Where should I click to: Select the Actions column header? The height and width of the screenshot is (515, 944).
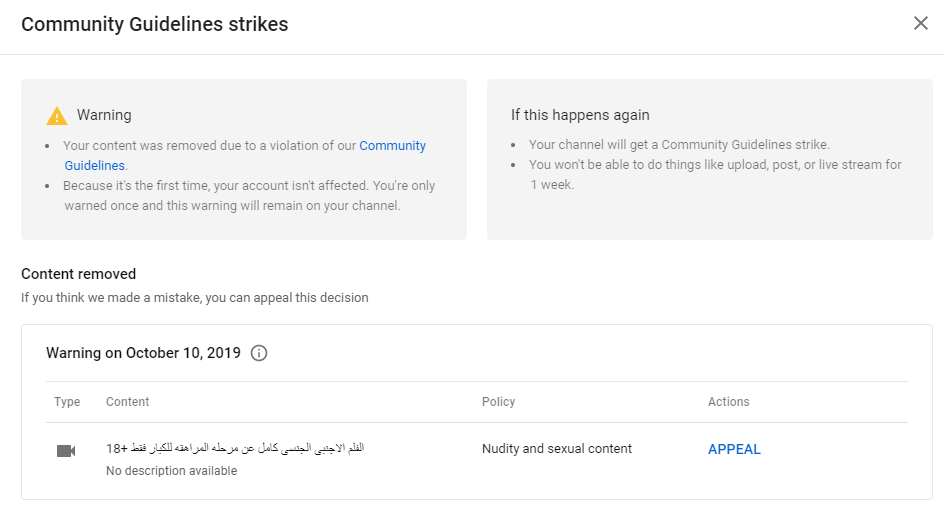pyautogui.click(x=728, y=402)
